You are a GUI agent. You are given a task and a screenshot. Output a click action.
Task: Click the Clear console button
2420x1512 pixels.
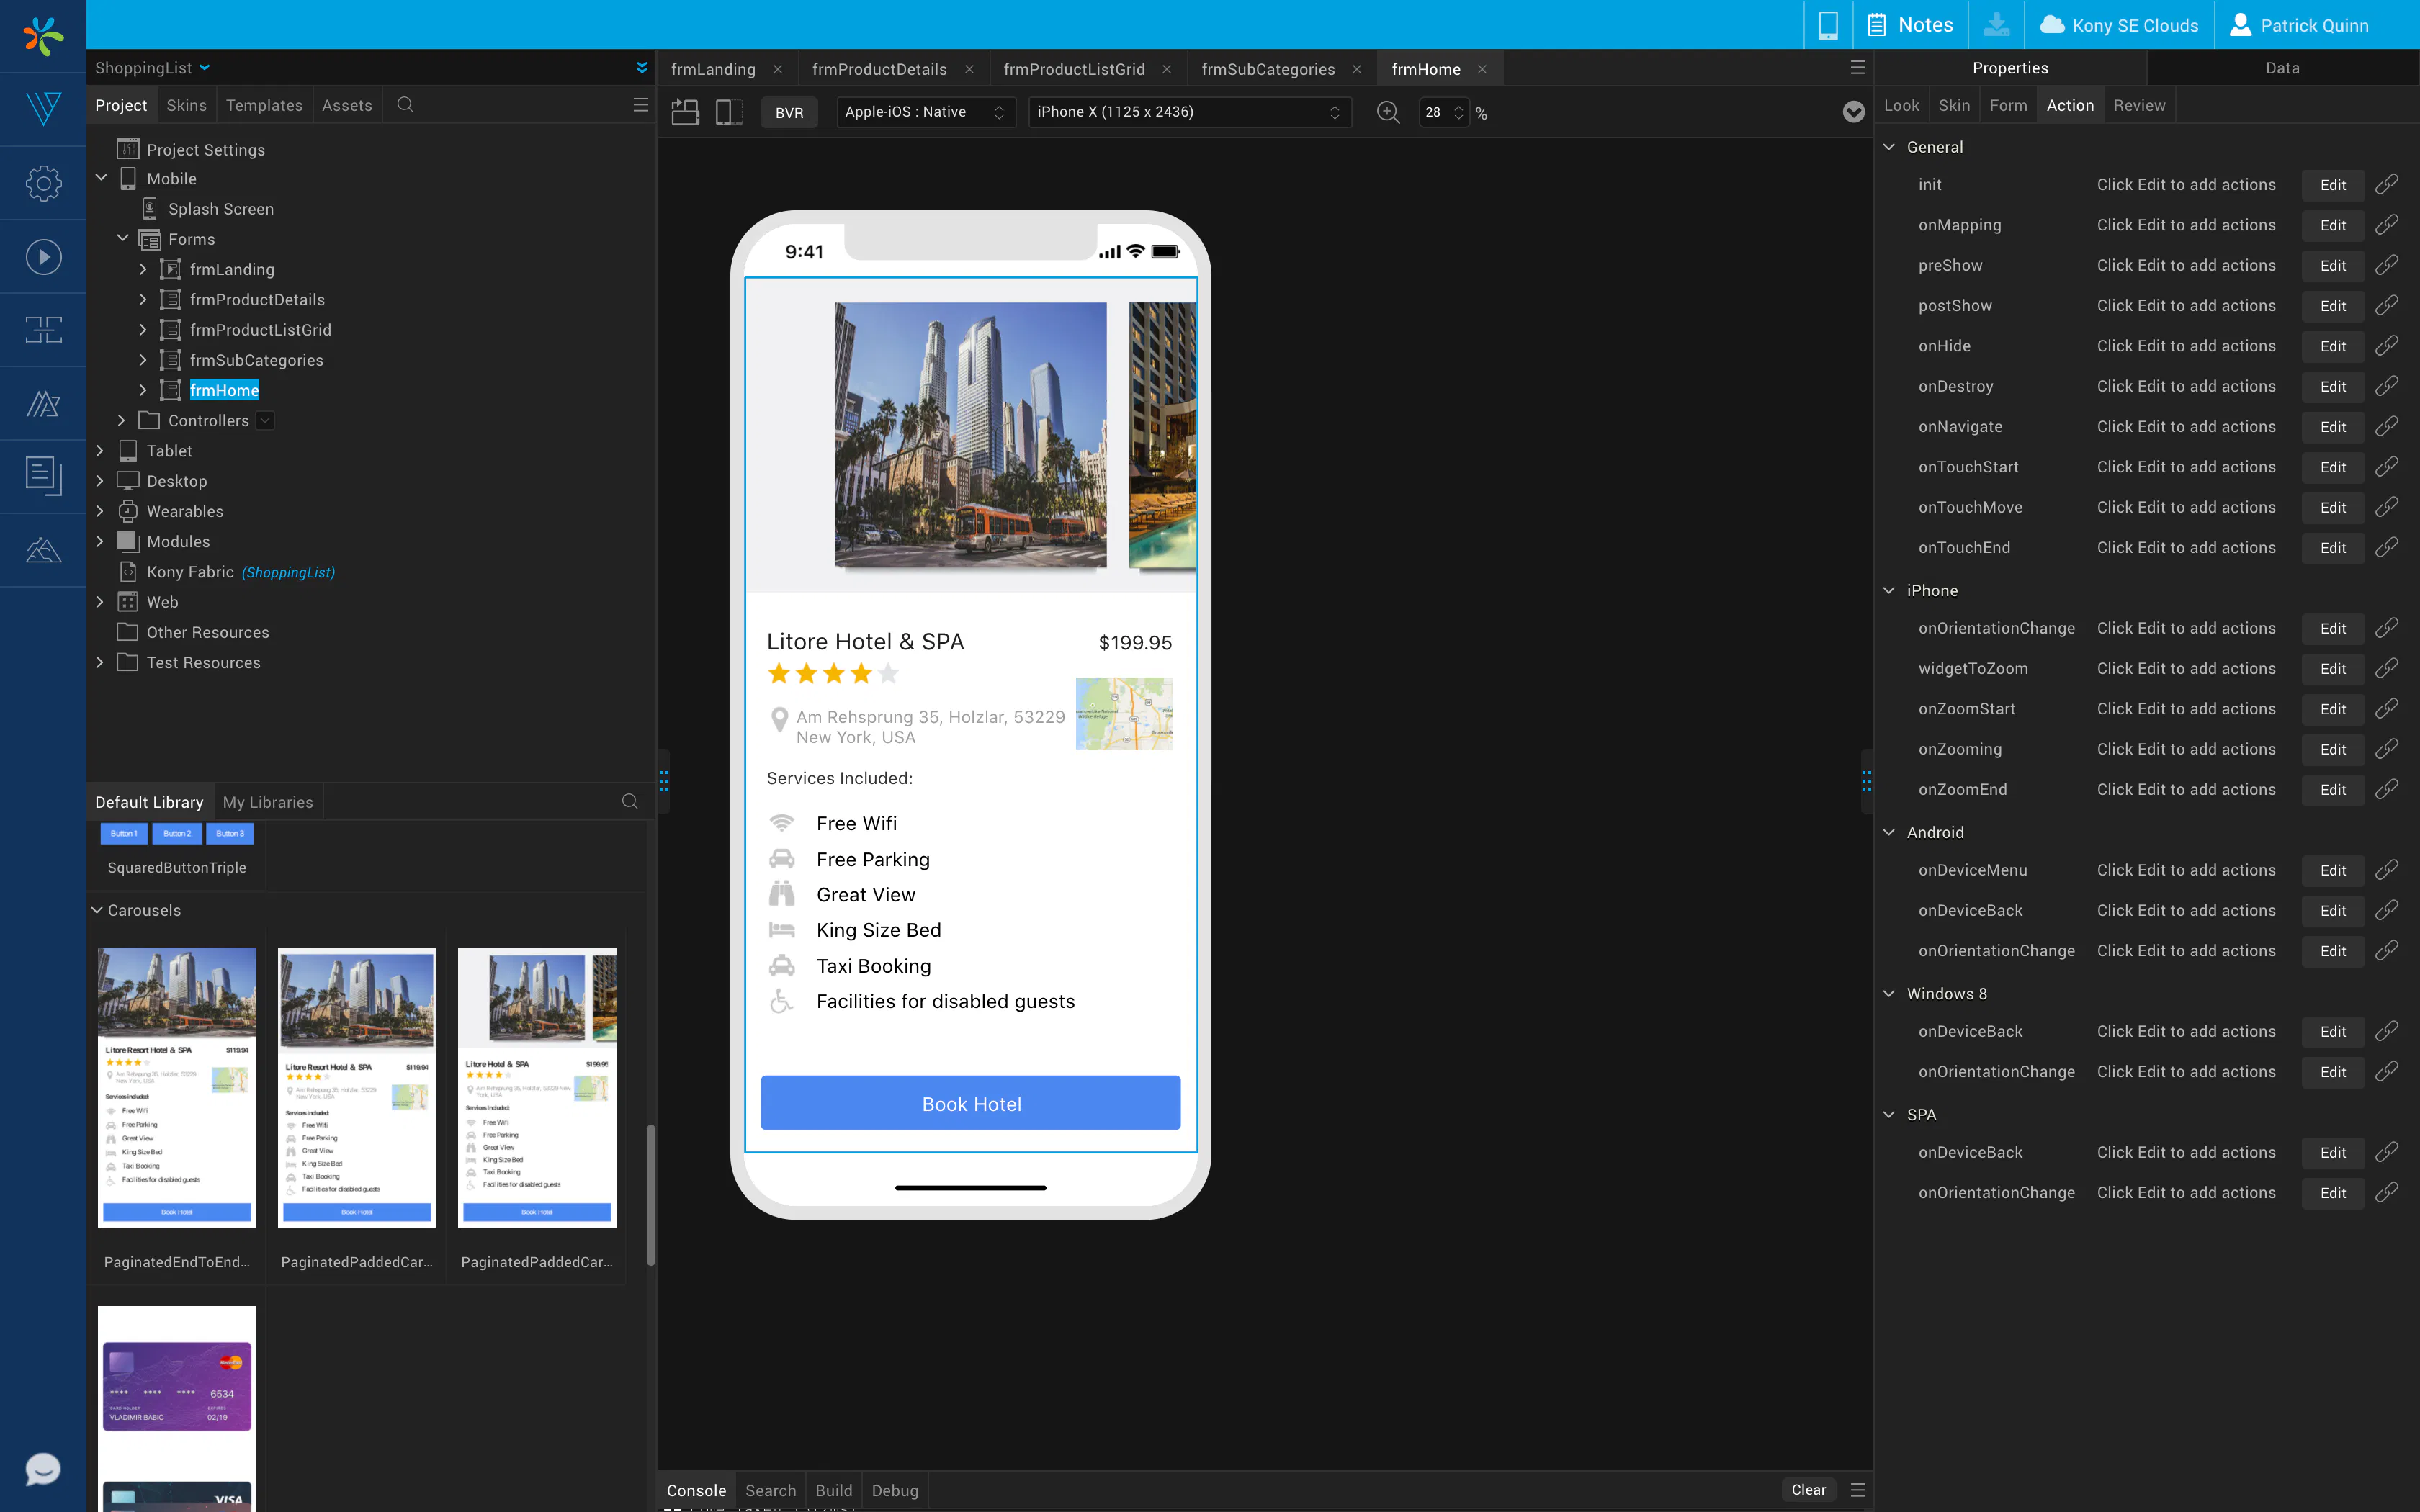[1808, 1489]
